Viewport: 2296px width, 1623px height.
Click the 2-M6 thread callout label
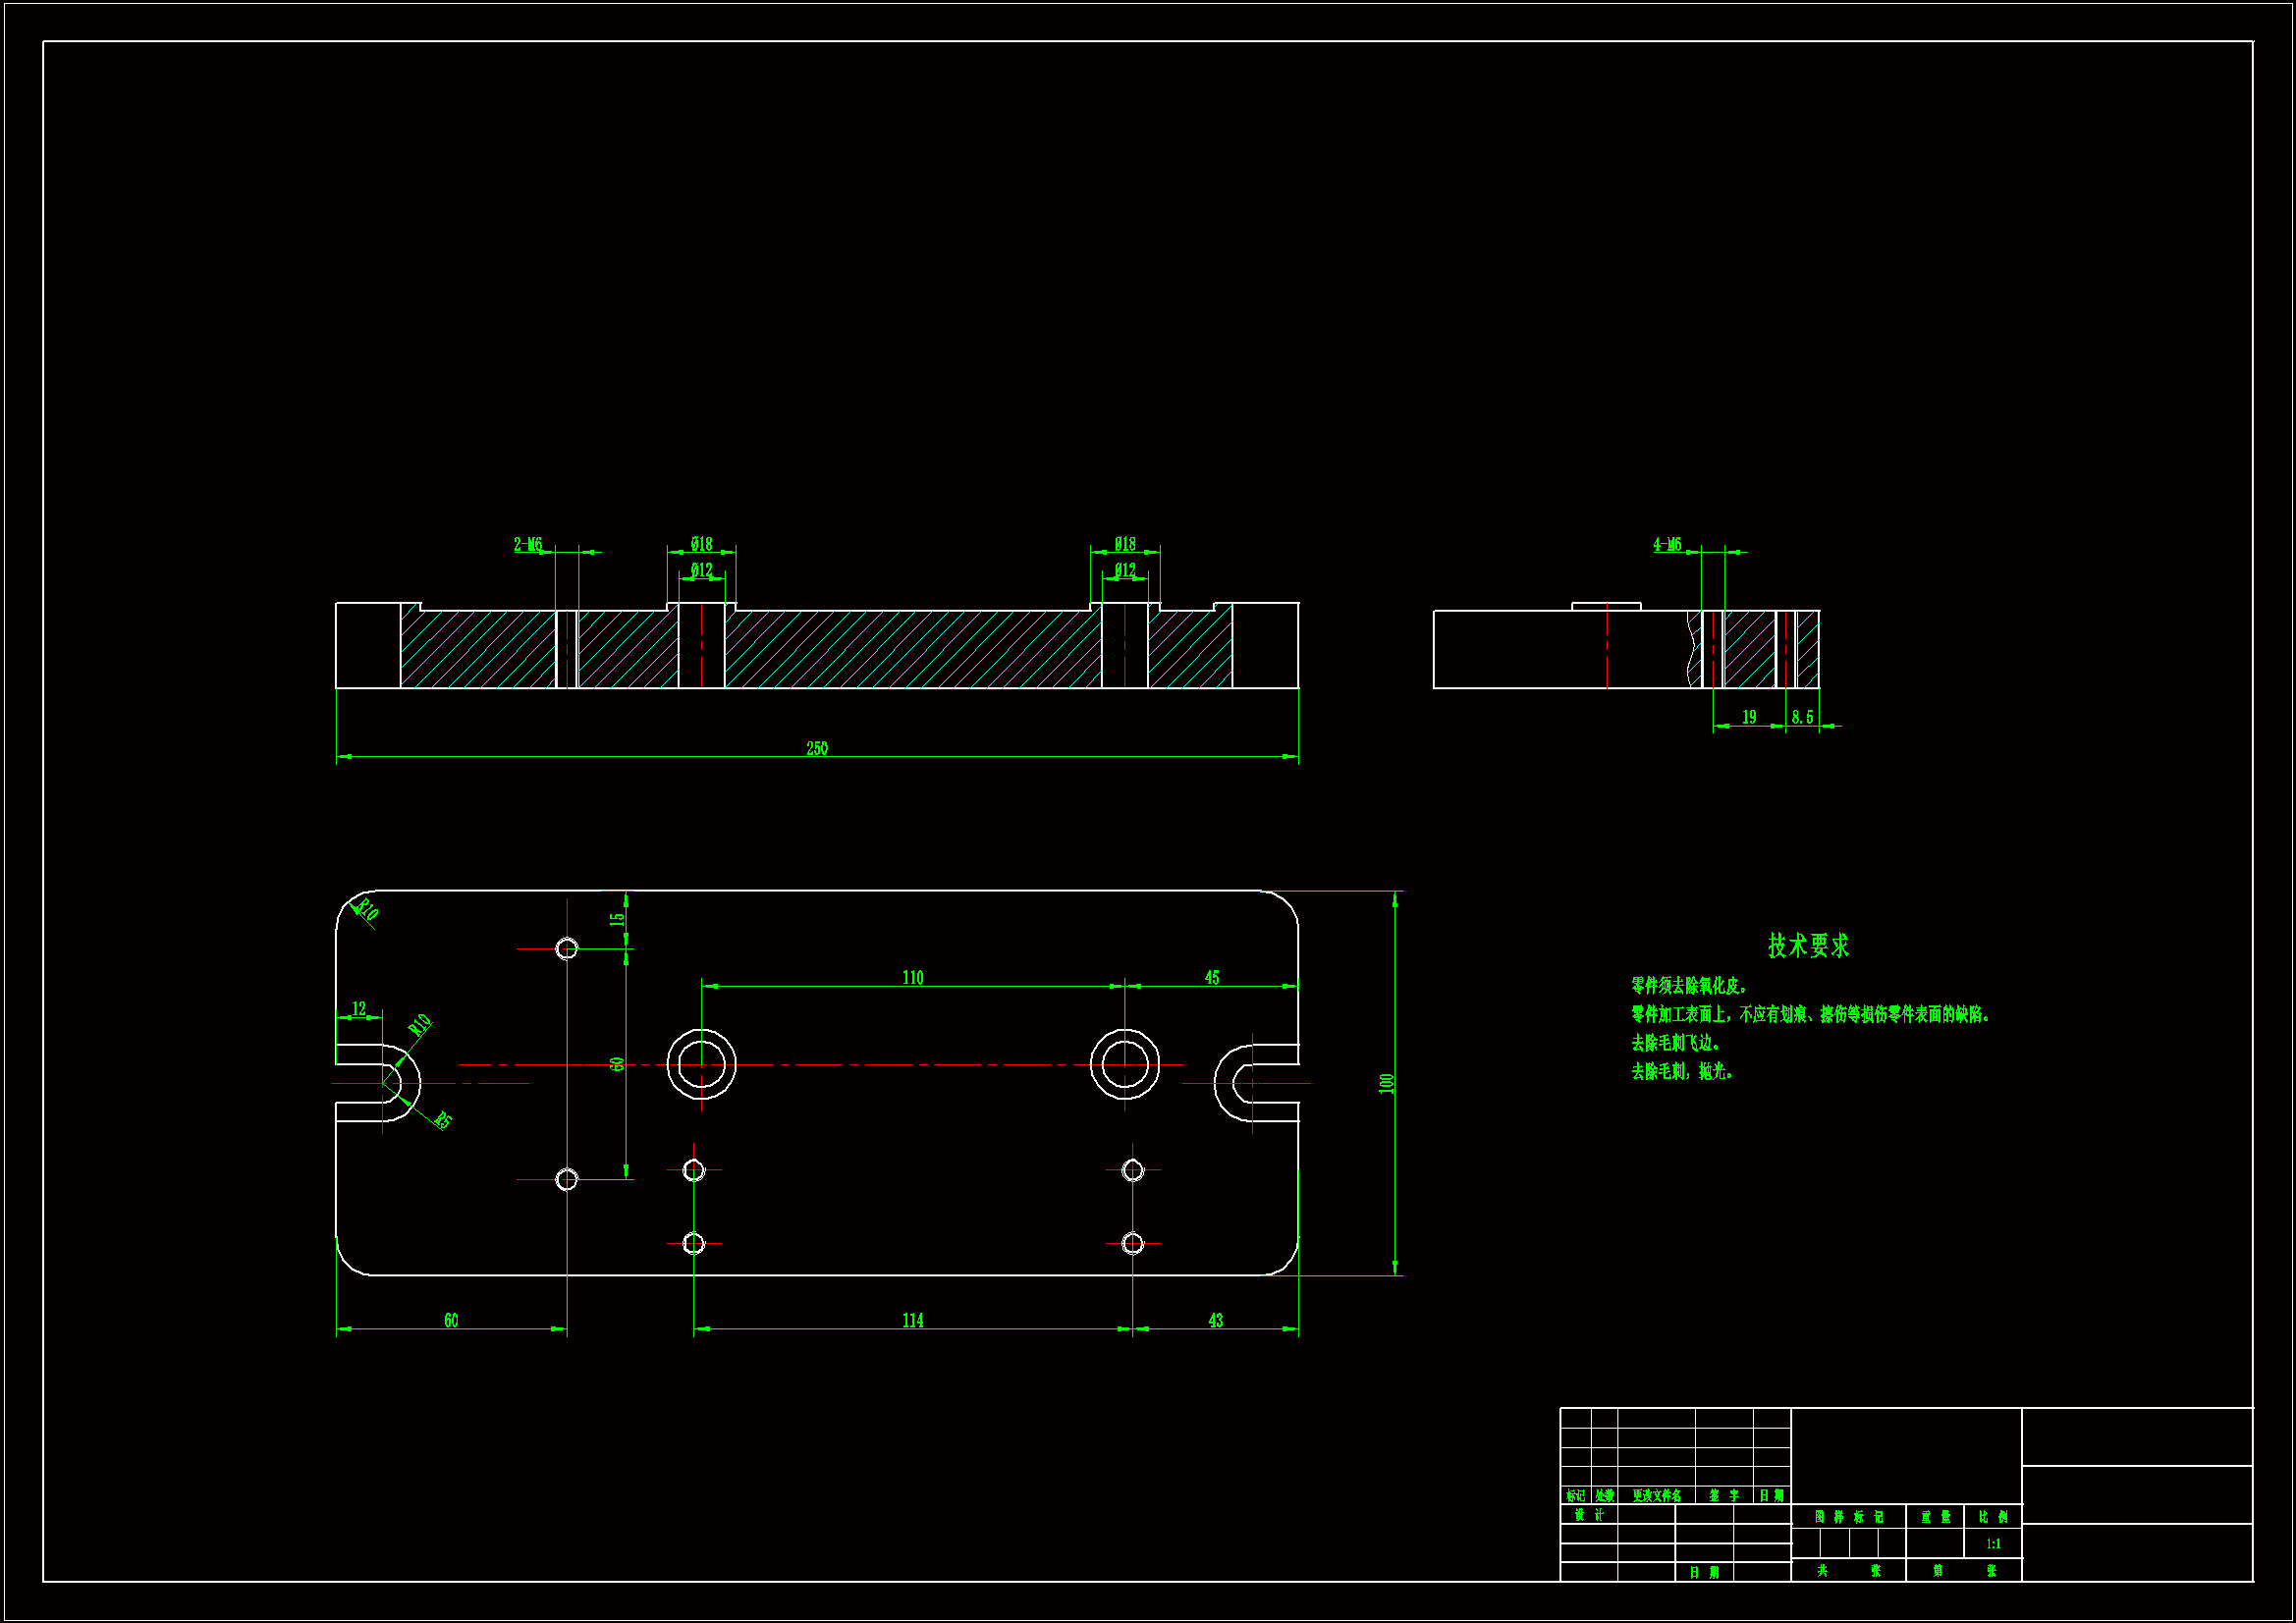pos(527,545)
